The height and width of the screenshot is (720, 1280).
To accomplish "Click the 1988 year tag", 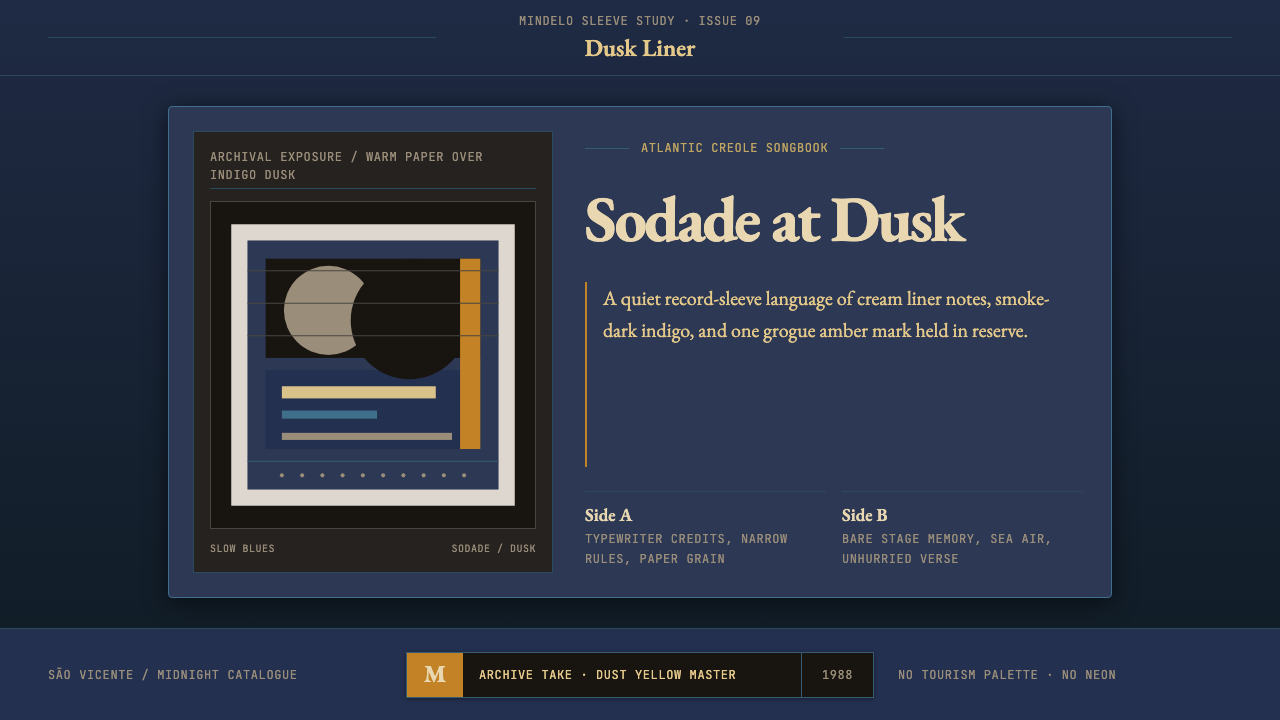I will click(x=837, y=675).
